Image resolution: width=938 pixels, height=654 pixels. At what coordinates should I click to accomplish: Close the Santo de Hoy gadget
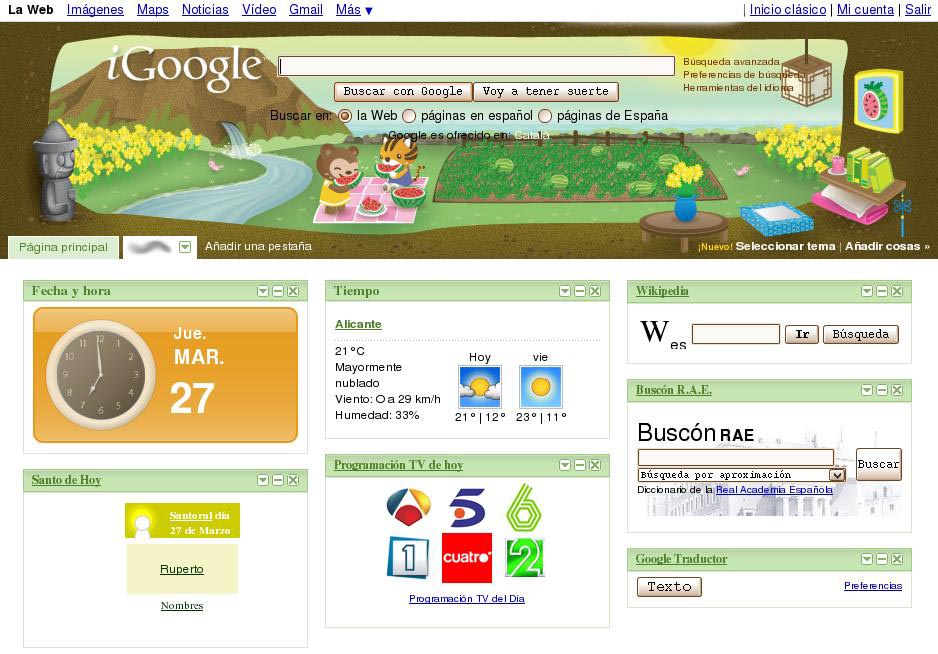pos(293,480)
